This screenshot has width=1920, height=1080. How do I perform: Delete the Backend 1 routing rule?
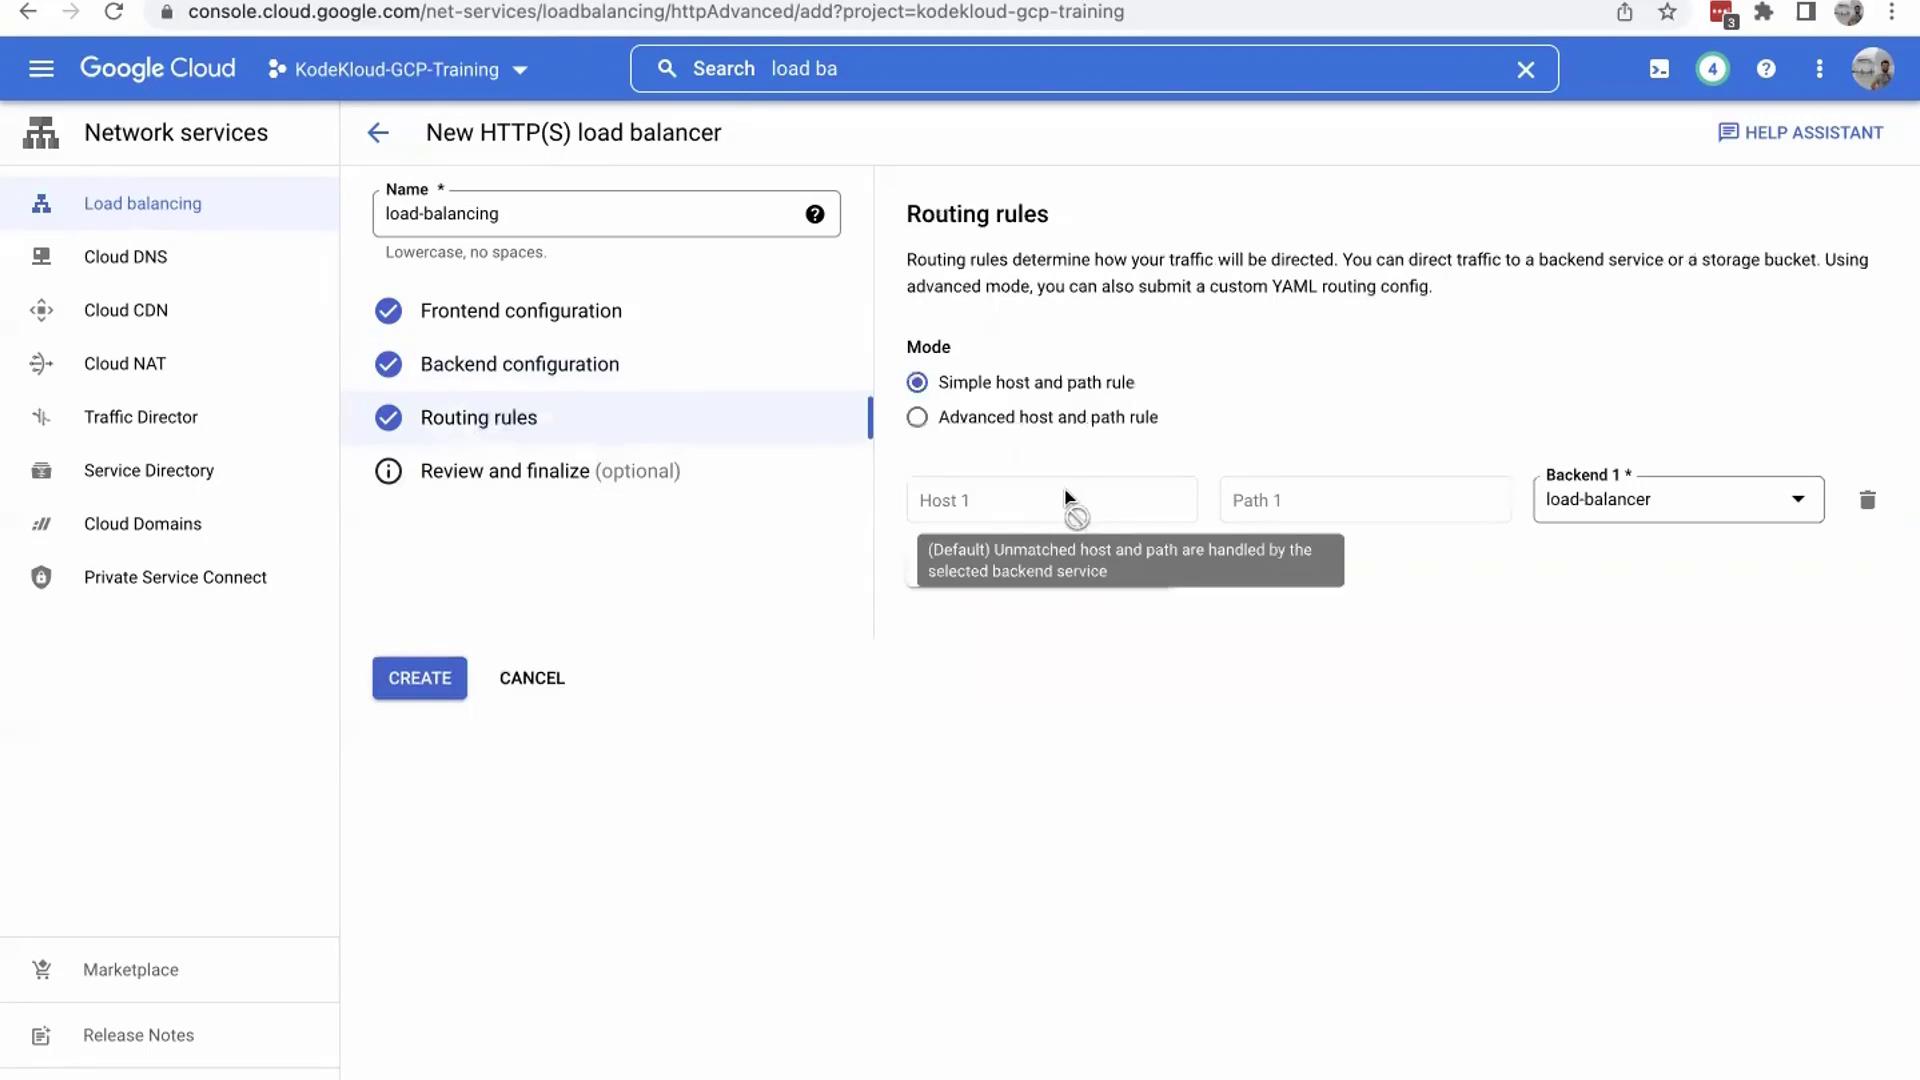click(1867, 500)
